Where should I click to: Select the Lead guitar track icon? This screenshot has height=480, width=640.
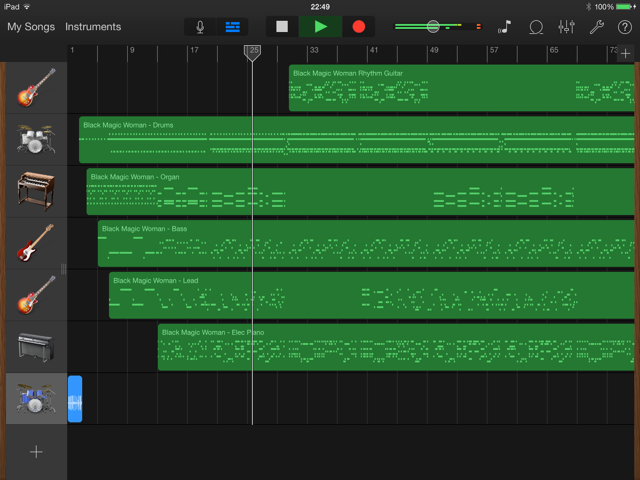coord(36,295)
